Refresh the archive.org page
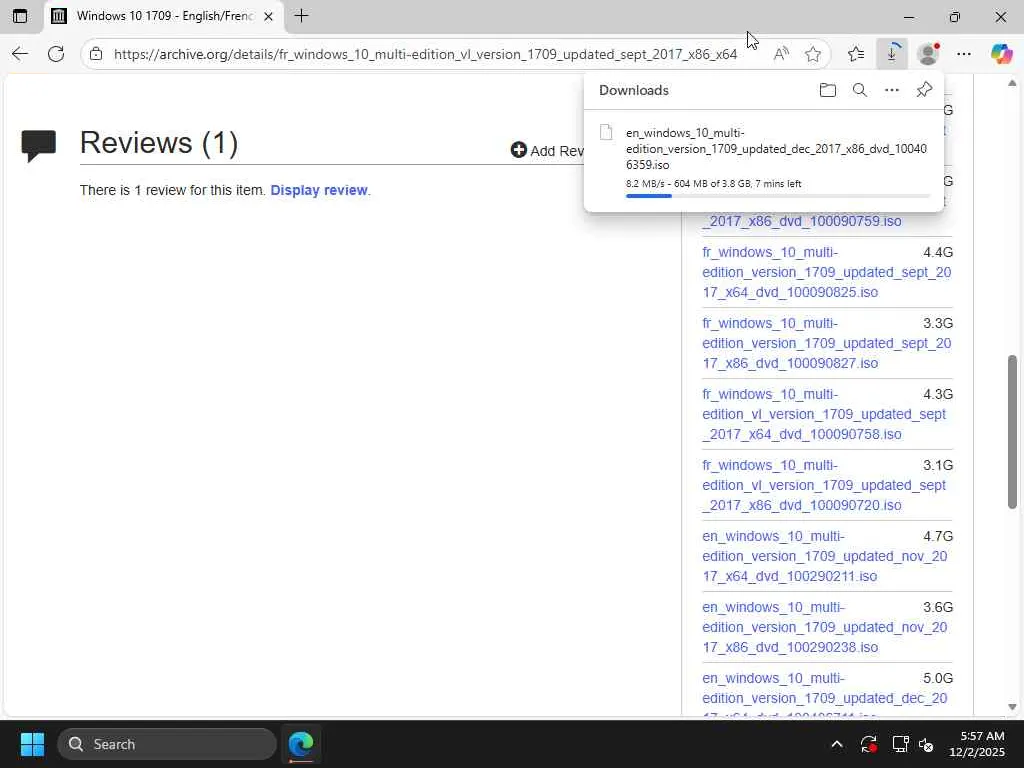The image size is (1024, 768). (56, 54)
